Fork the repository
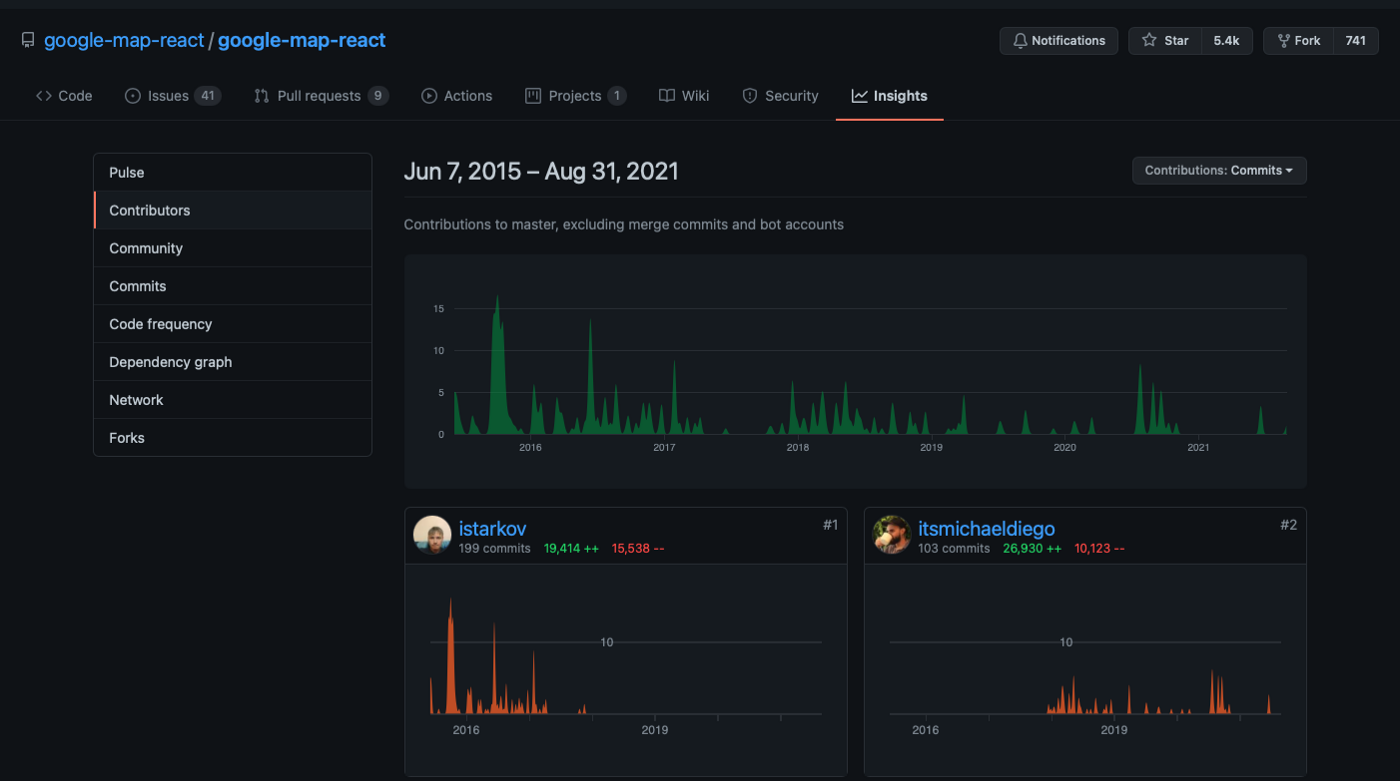Viewport: 1400px width, 781px height. click(x=1298, y=41)
